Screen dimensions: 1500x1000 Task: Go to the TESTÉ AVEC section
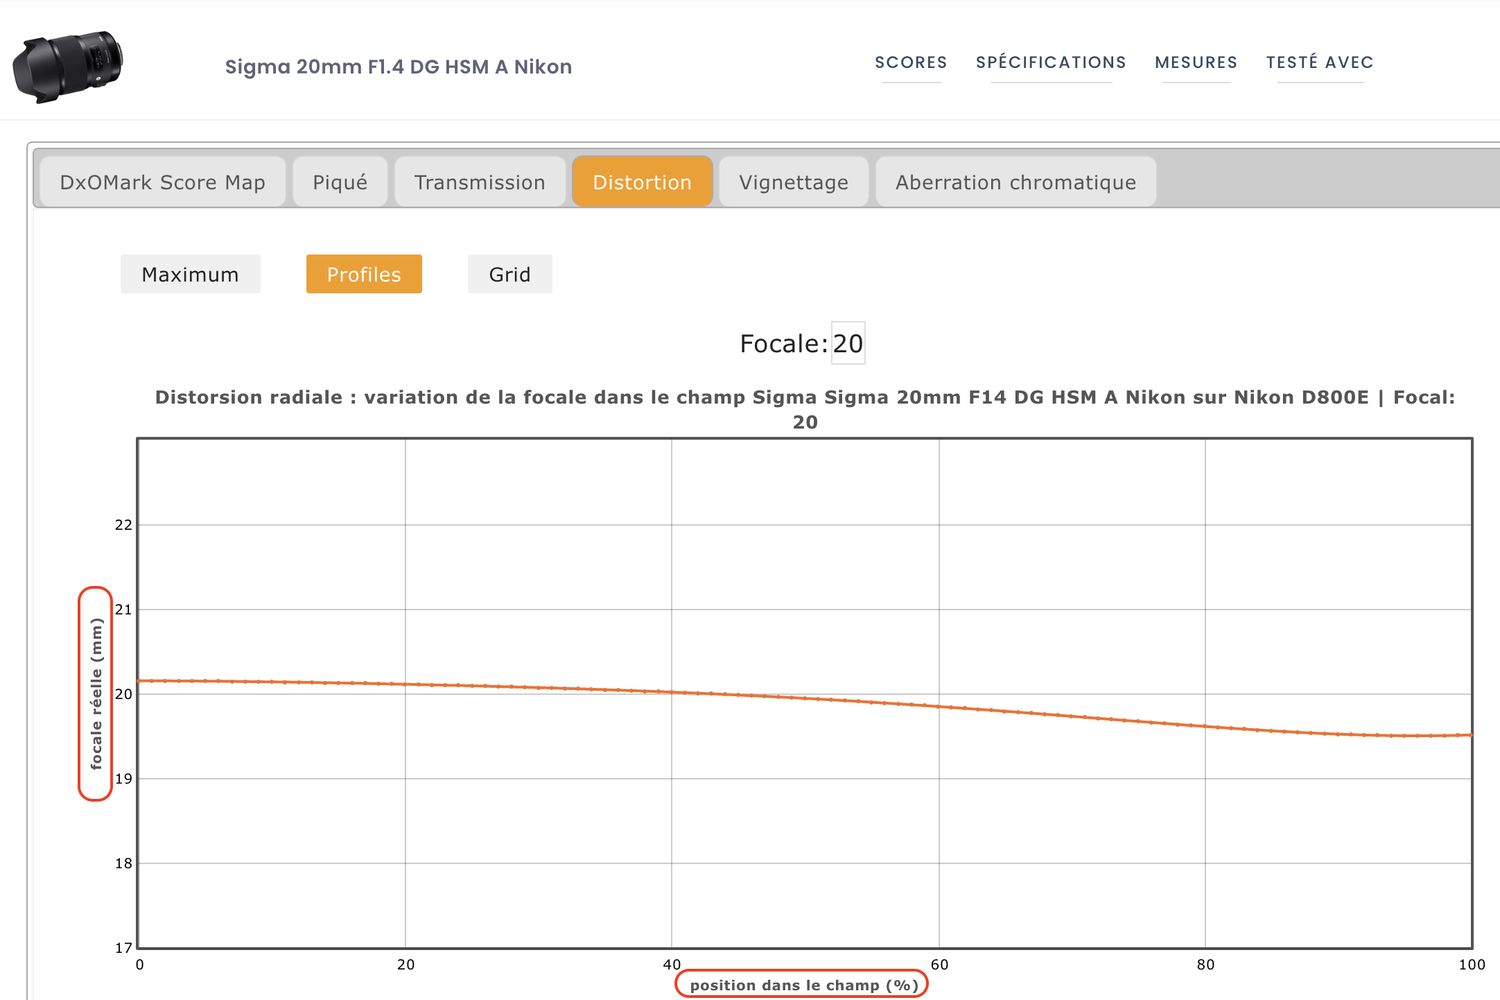pos(1320,62)
